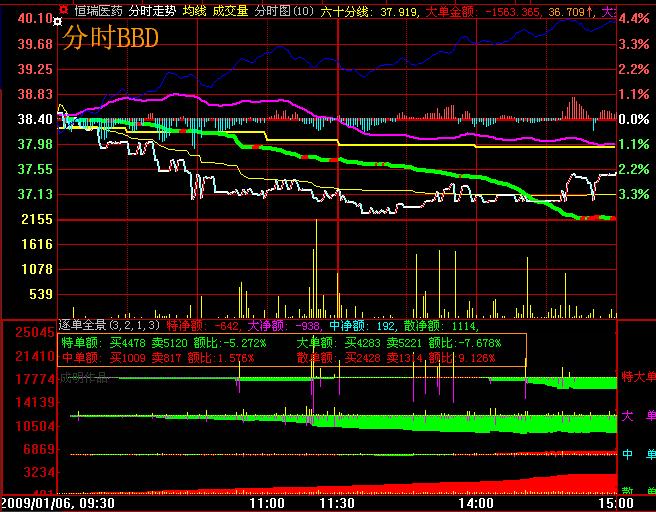656x512 pixels.
Task: Click the red 3.3% percentage label
Action: coord(634,44)
